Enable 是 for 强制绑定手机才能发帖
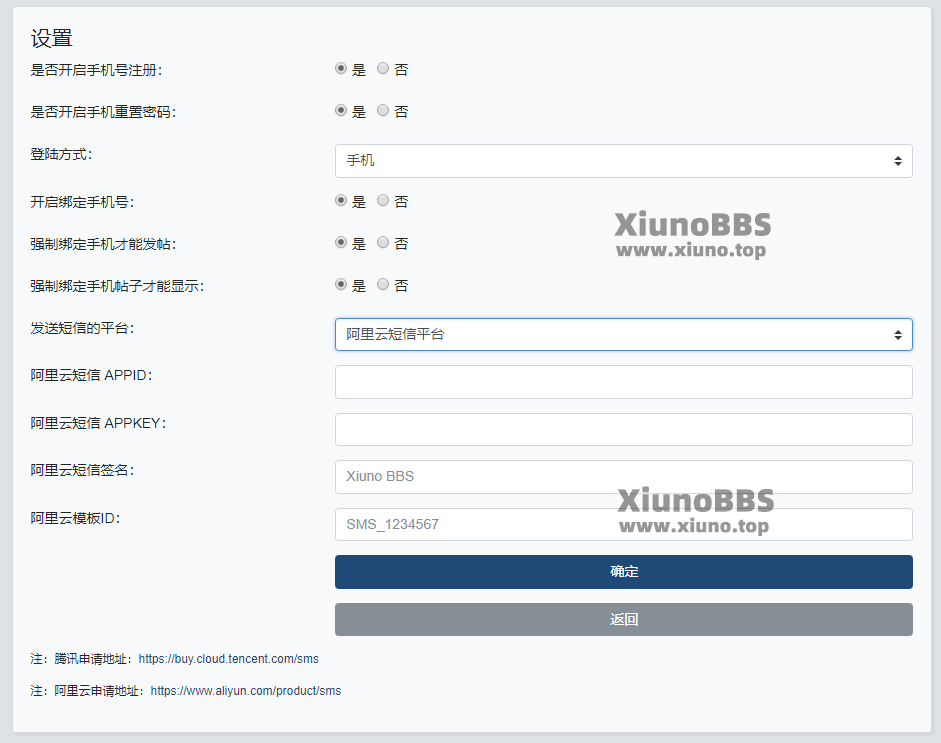 (x=341, y=242)
